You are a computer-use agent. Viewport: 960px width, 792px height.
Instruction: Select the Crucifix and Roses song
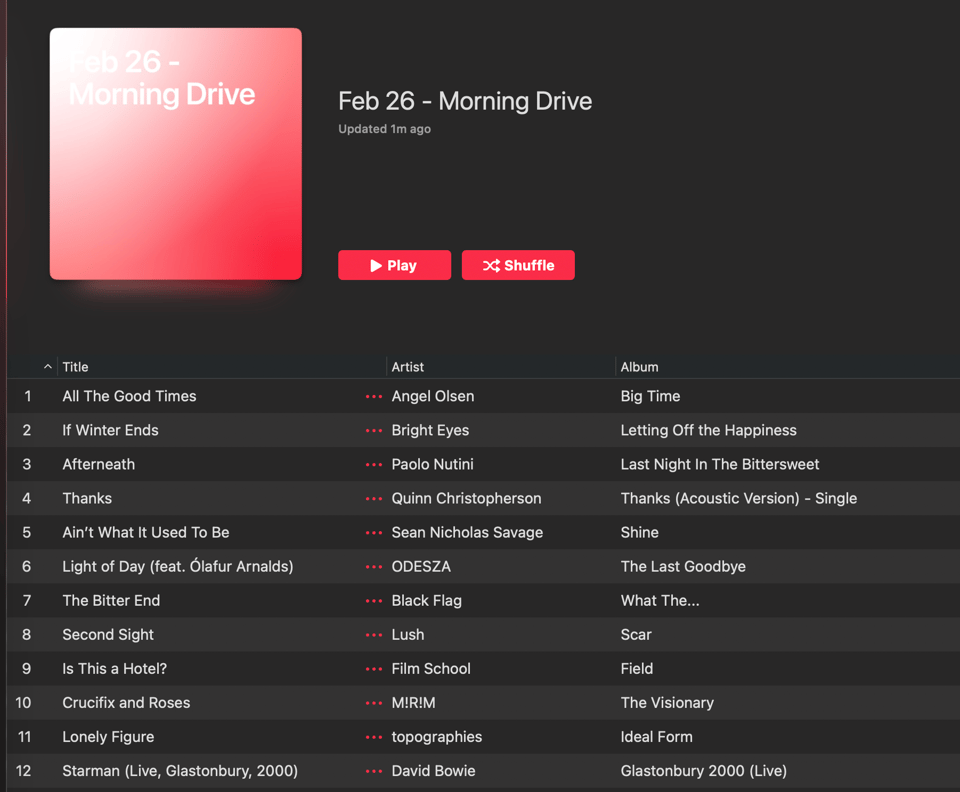coord(126,703)
